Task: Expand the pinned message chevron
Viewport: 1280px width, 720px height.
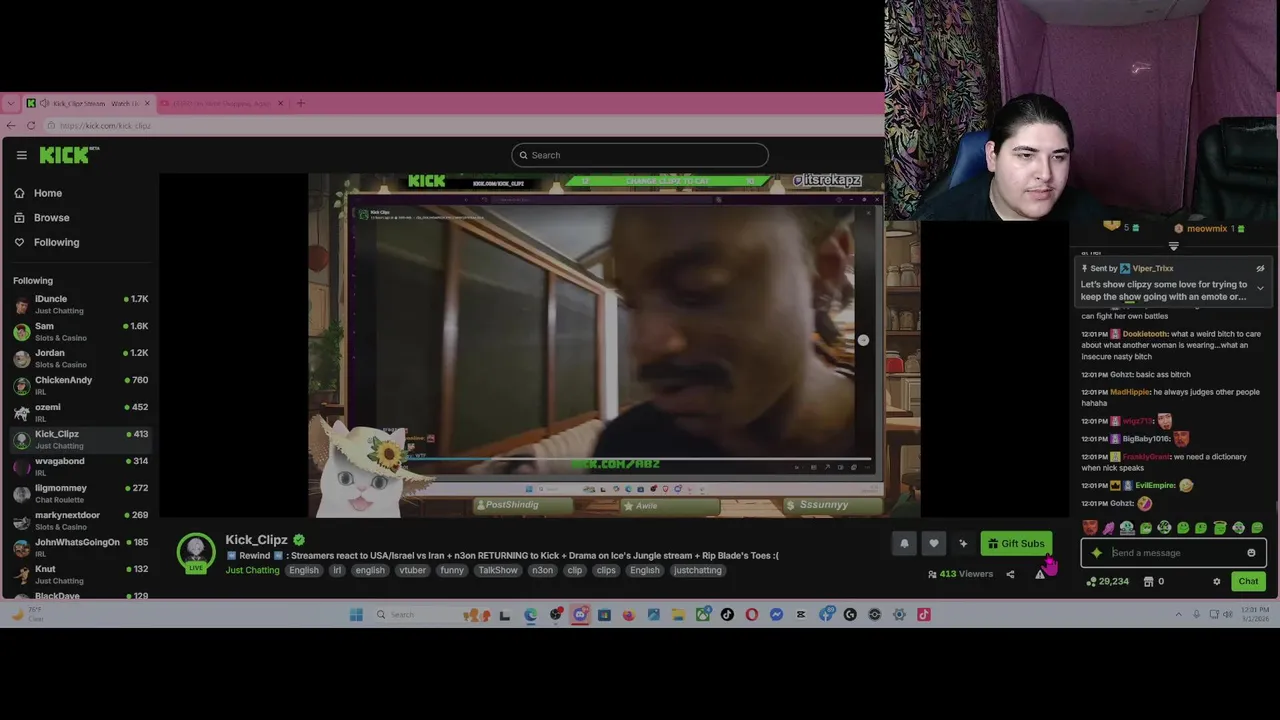Action: [x=1260, y=288]
